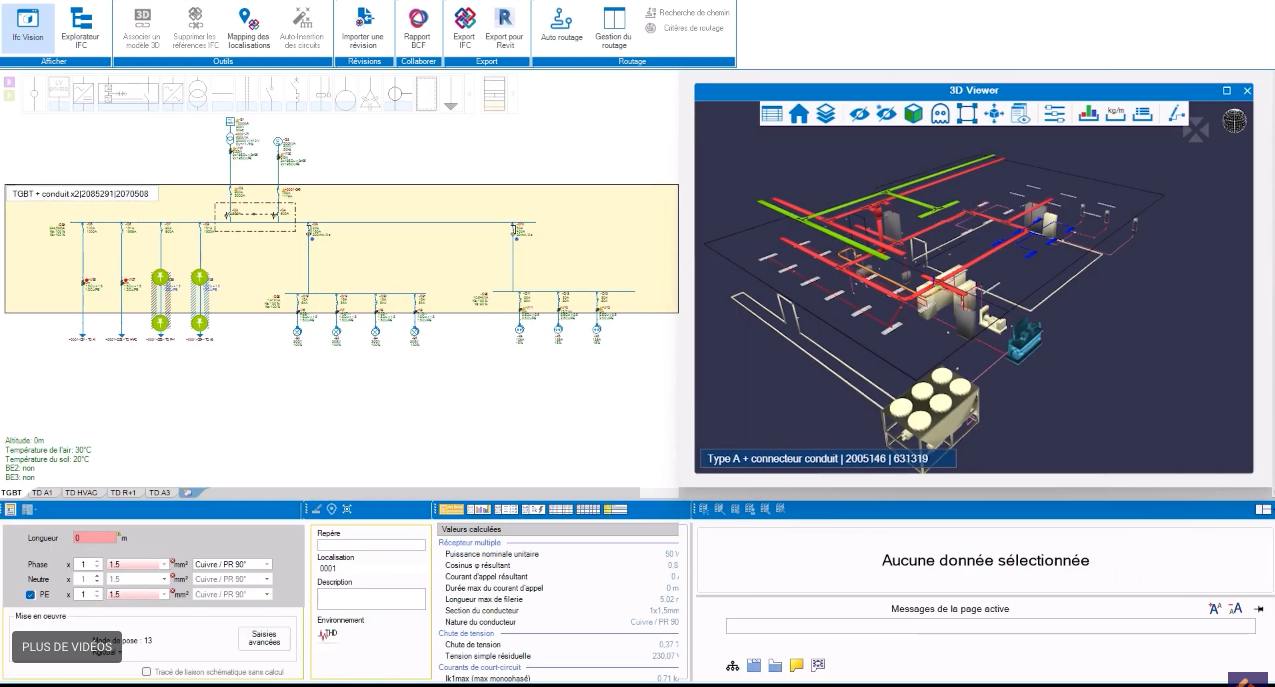Screen dimensions: 1275x687
Task: Click the home view icon in 3D Viewer
Action: 798,114
